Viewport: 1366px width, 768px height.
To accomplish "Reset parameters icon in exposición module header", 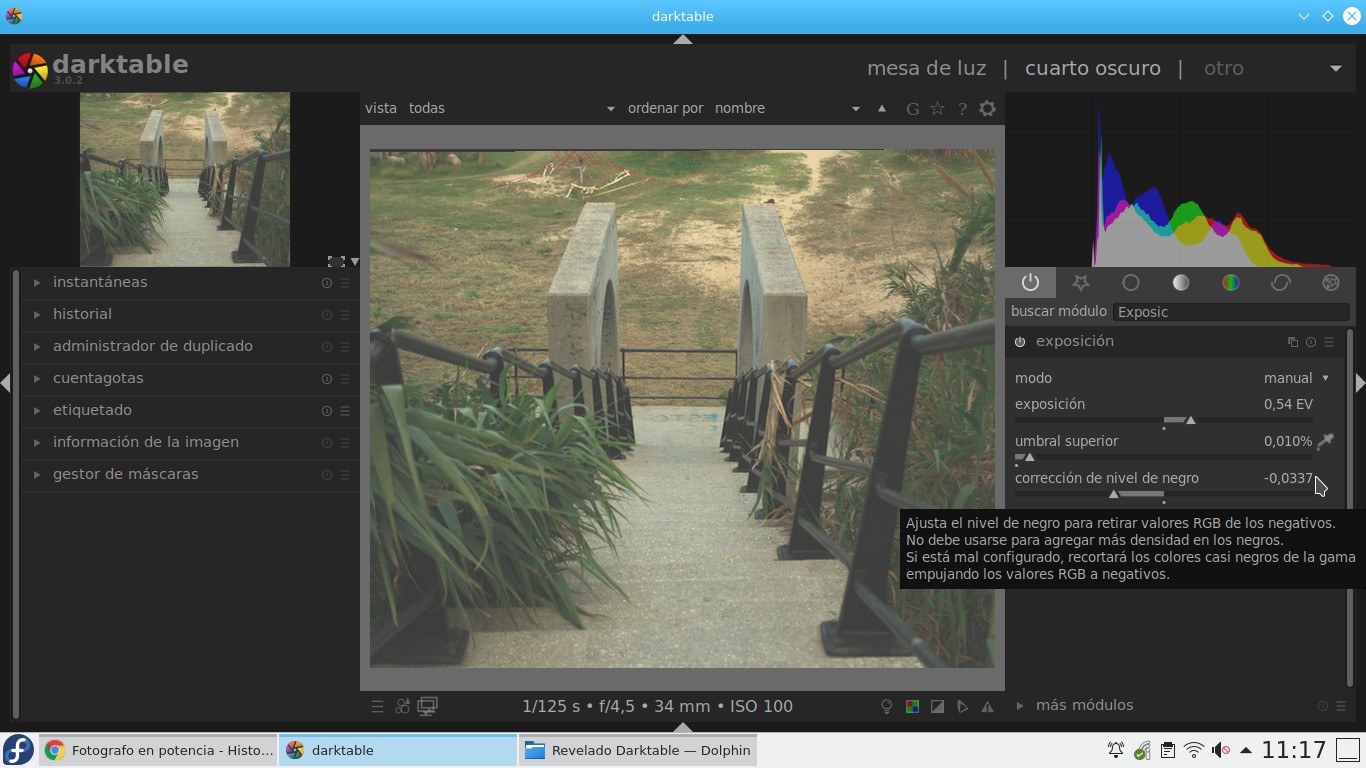I will [x=1311, y=342].
